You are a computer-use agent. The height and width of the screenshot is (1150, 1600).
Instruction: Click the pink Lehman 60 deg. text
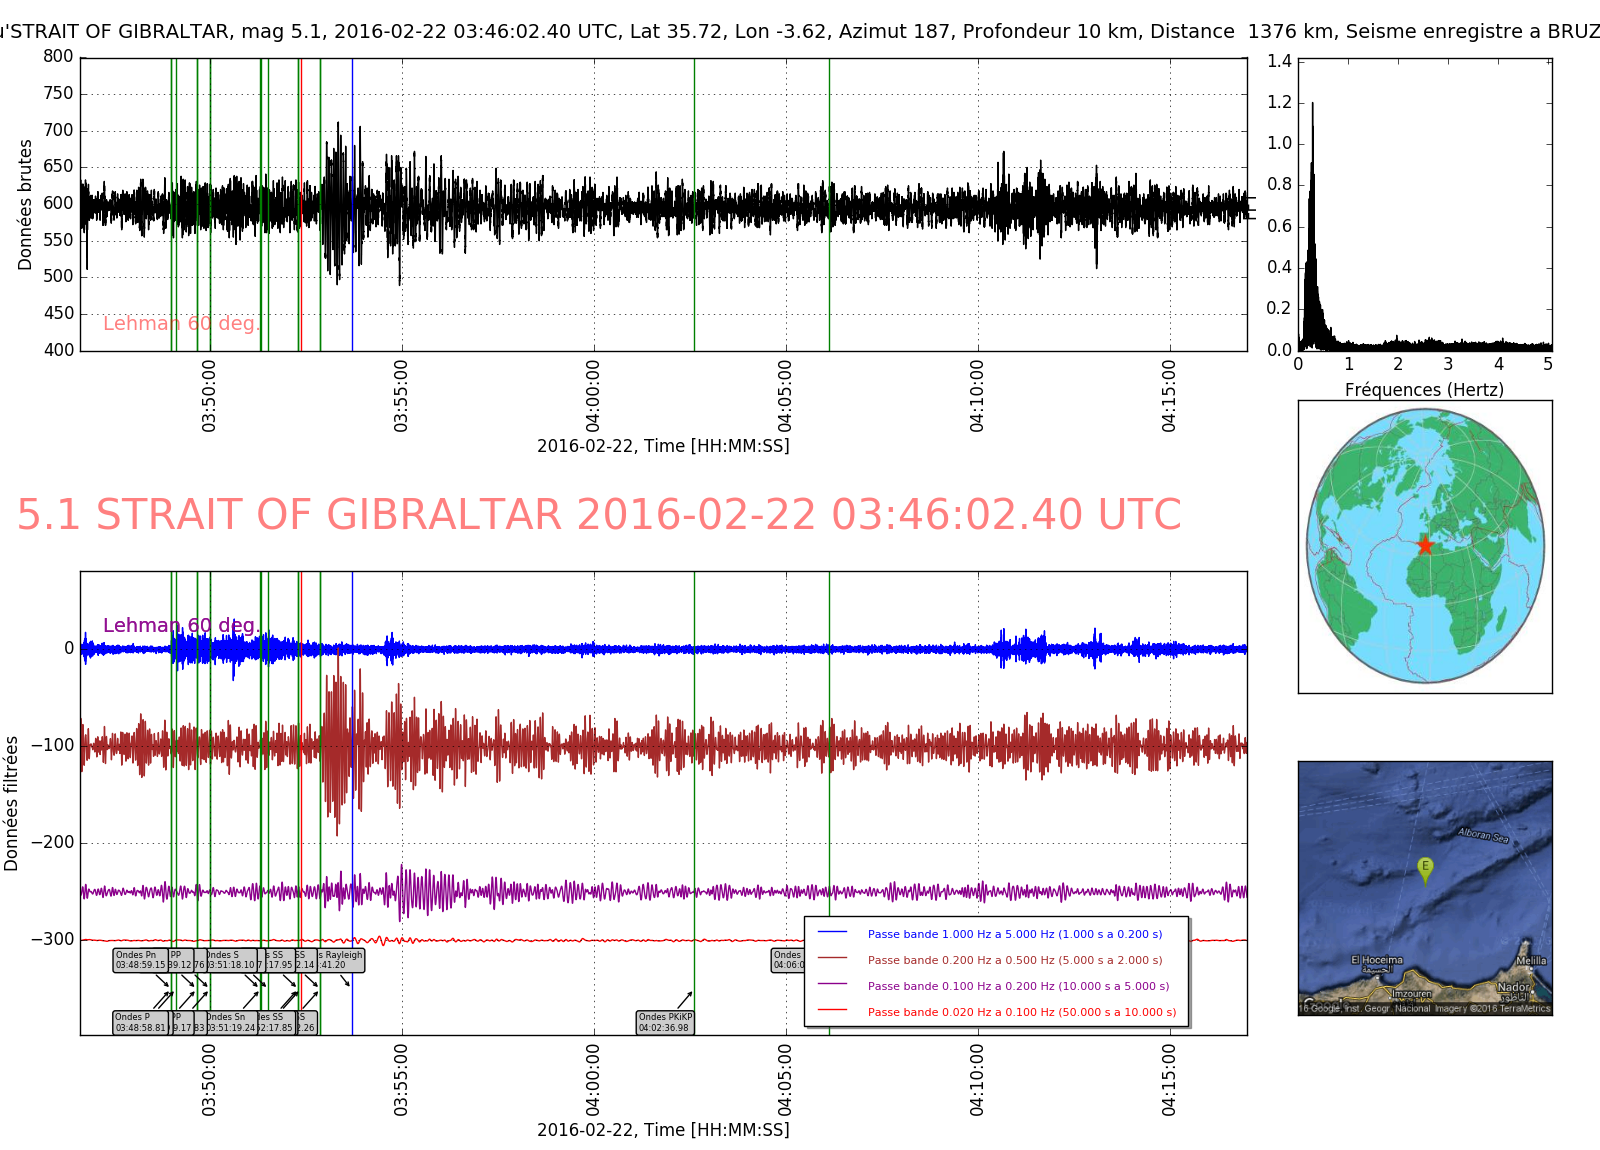pos(181,324)
